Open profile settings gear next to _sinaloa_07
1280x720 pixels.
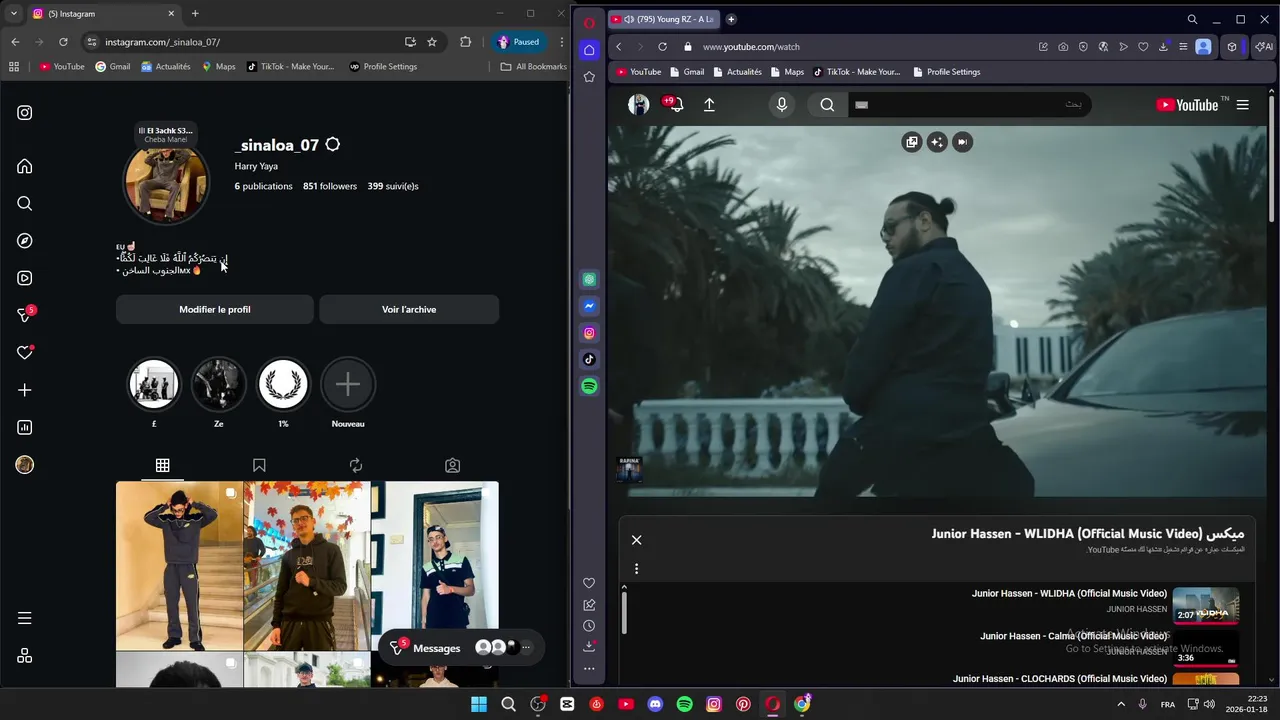333,145
